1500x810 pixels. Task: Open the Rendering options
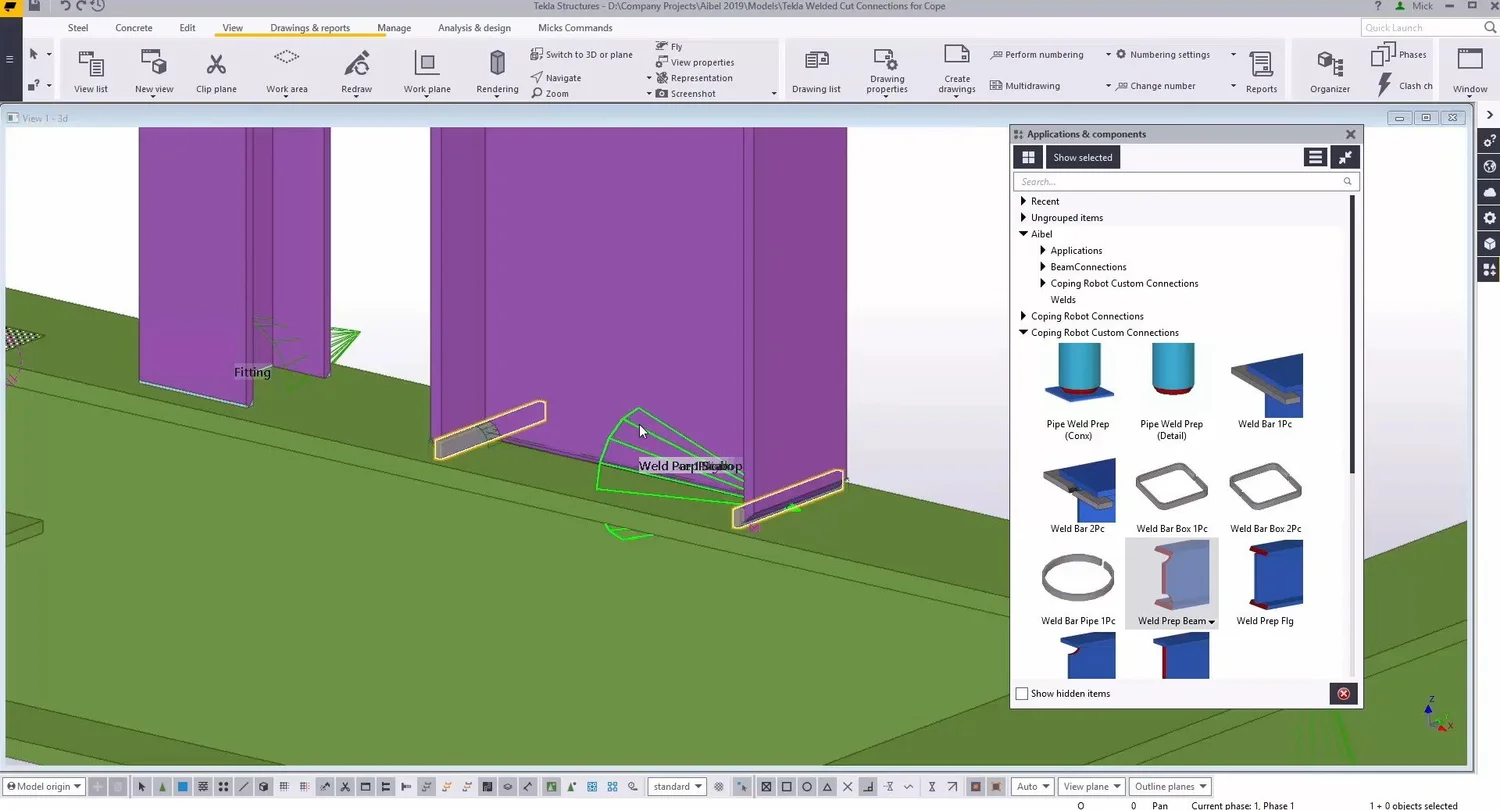[x=497, y=70]
